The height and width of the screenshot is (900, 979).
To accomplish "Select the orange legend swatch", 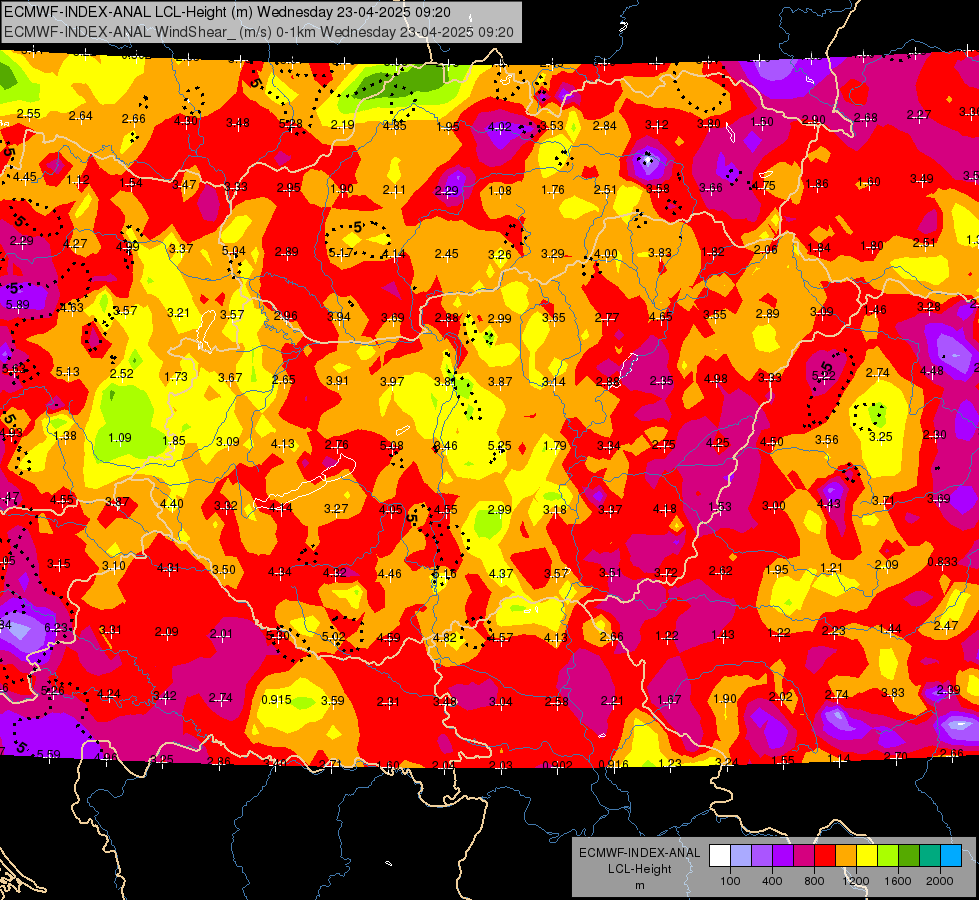I will click(x=845, y=856).
